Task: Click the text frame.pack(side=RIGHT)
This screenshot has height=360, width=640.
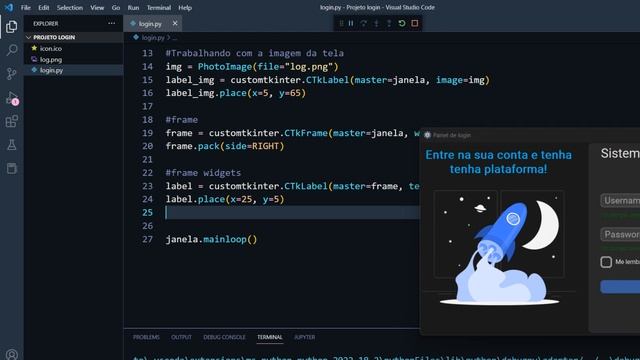Action: [225, 146]
